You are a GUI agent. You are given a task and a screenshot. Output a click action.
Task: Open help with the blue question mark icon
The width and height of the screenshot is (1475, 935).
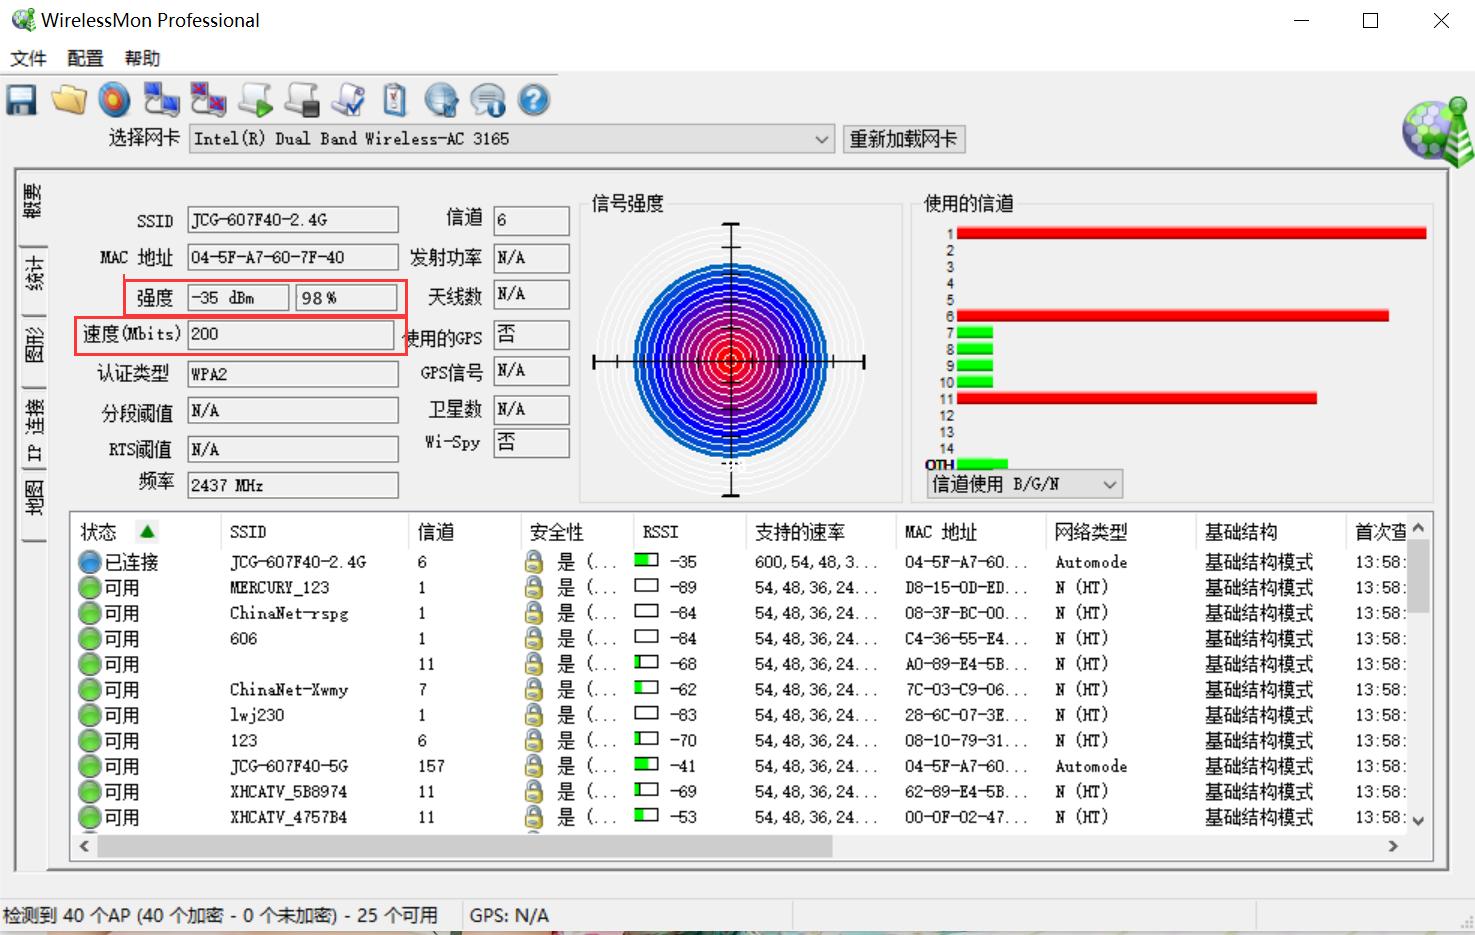click(x=534, y=100)
